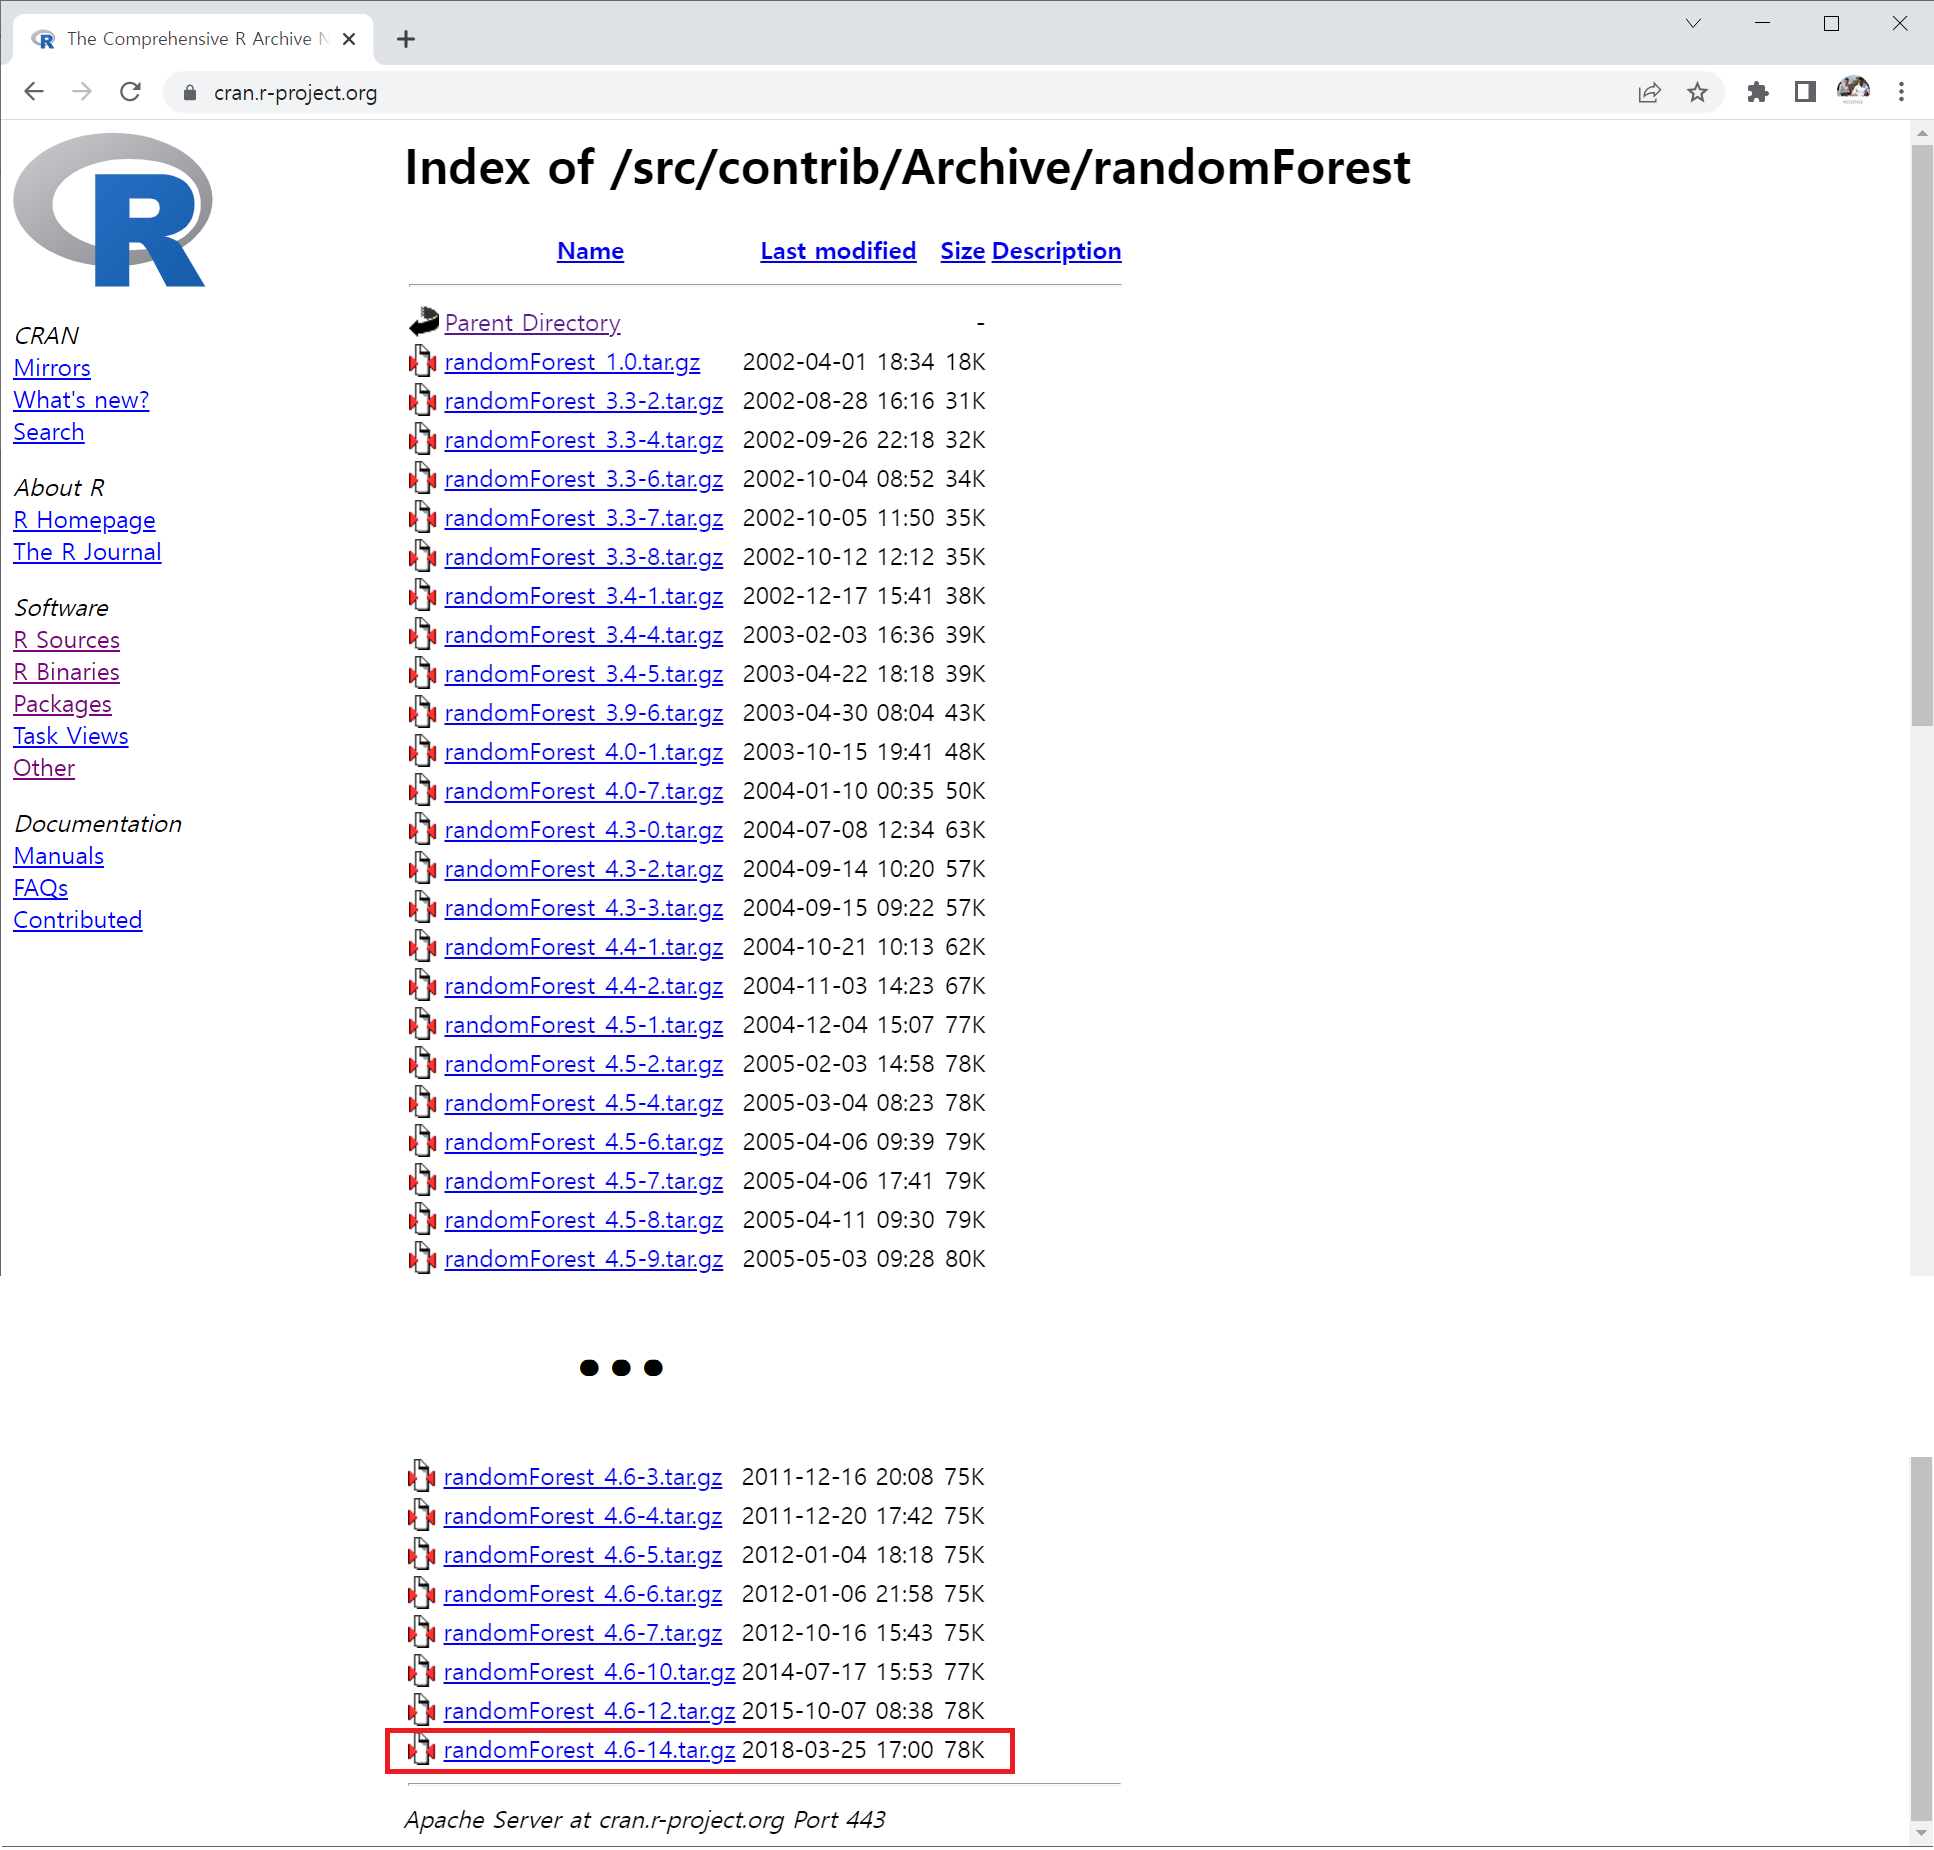Share this page icon
The width and height of the screenshot is (1934, 1850).
click(1649, 92)
